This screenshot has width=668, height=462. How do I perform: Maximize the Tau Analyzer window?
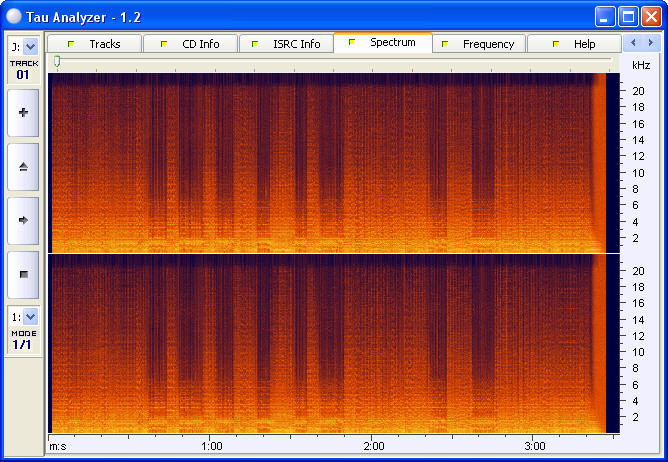pos(628,16)
